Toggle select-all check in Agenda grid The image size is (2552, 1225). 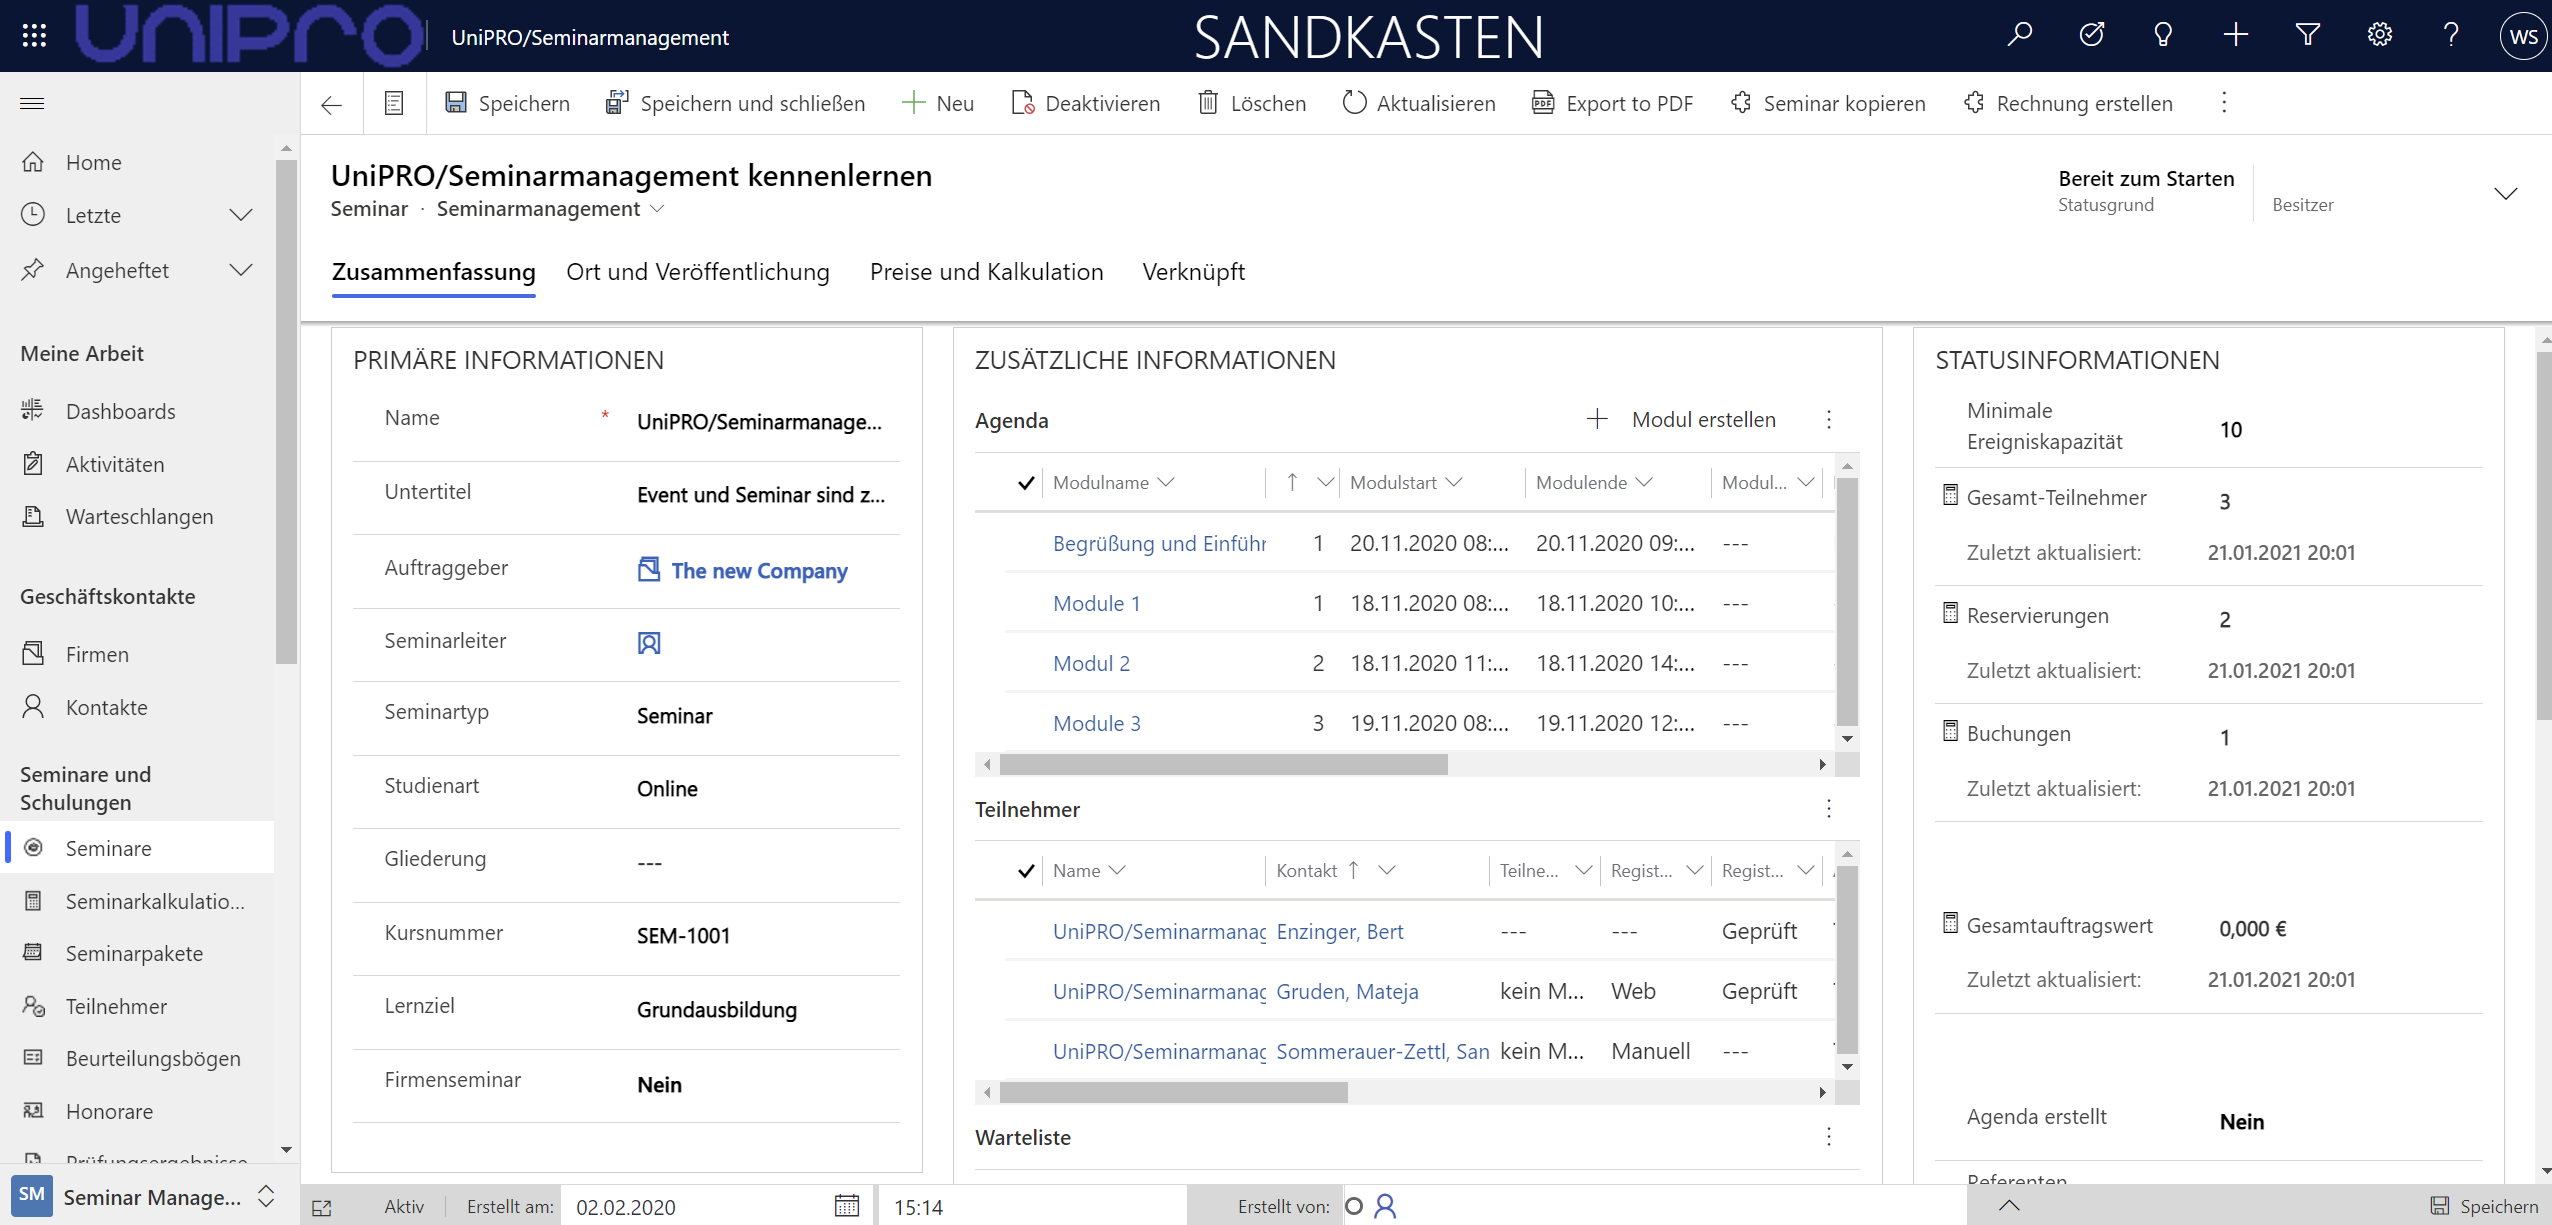1026,483
